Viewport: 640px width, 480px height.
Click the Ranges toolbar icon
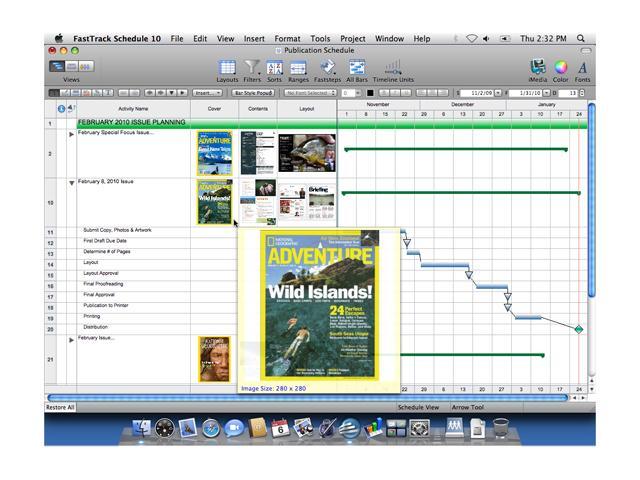(298, 68)
